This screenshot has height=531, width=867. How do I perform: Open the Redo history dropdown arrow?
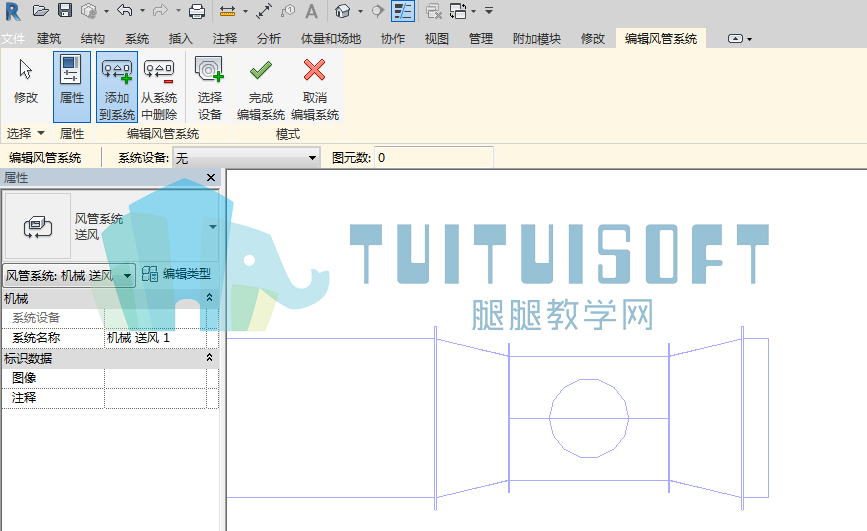tap(178, 11)
